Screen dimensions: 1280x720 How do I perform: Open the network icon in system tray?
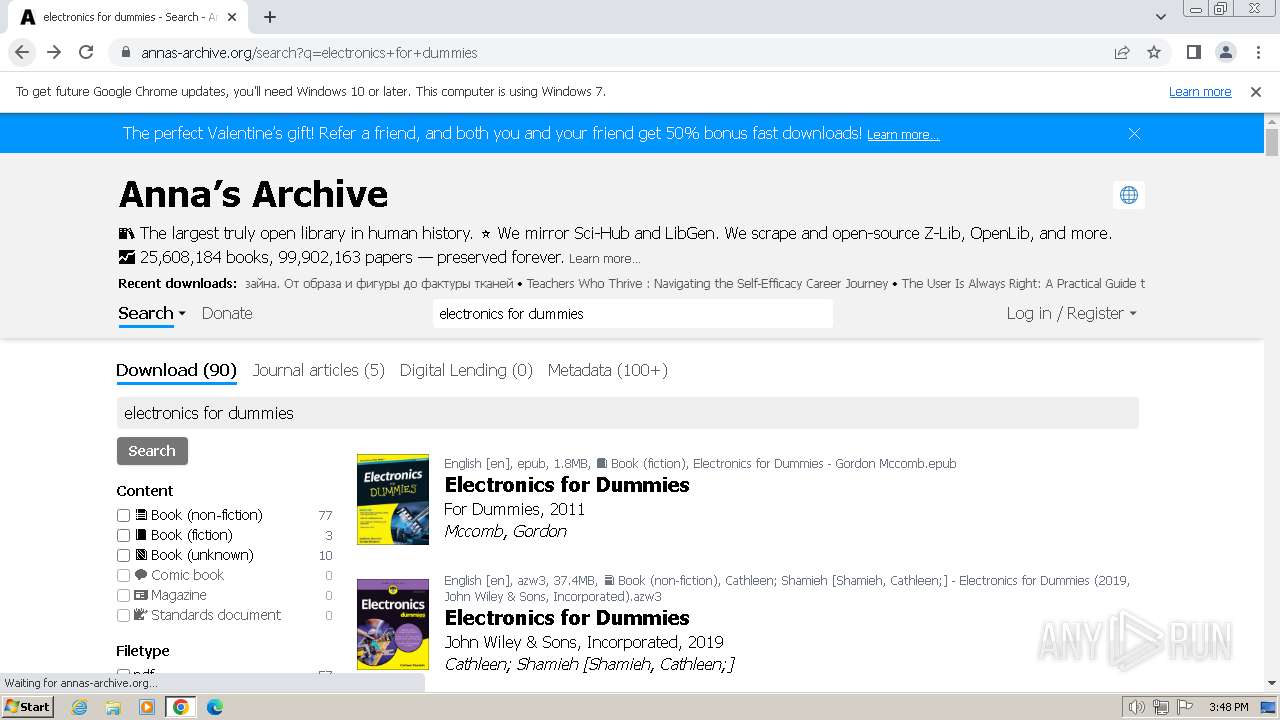pyautogui.click(x=1161, y=707)
